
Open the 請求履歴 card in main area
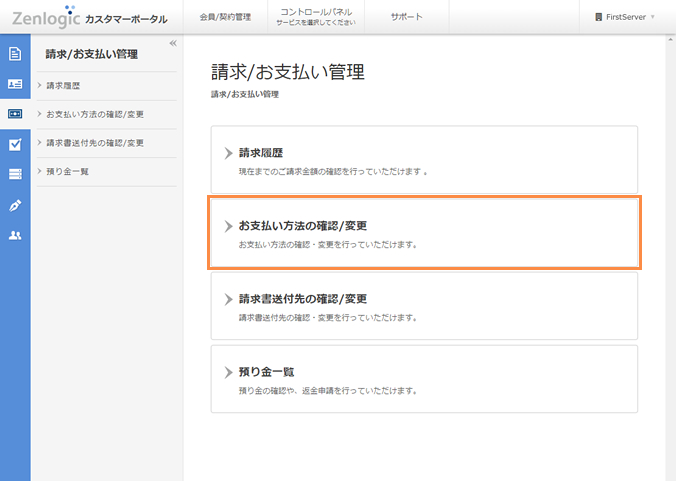424,160
